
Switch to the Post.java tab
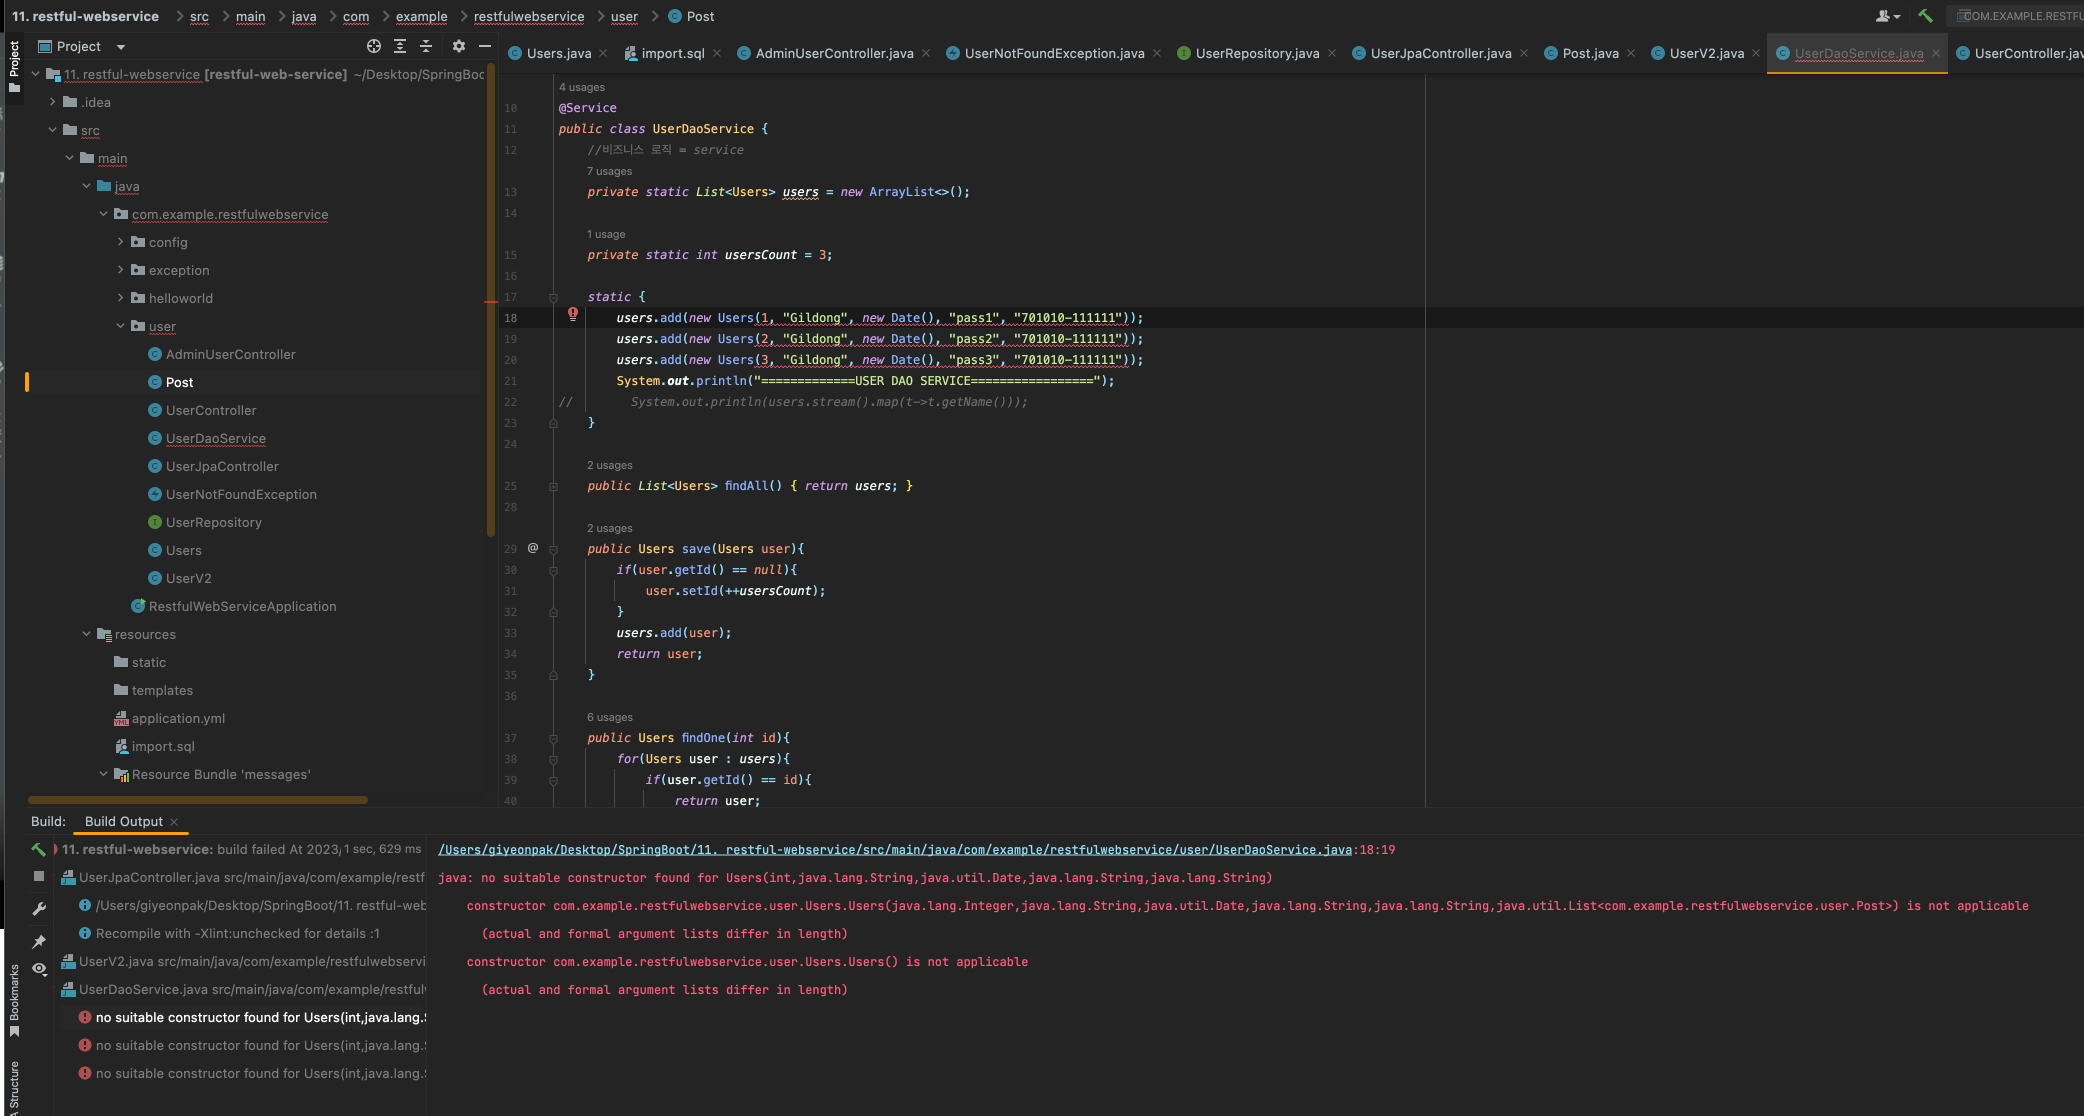pyautogui.click(x=1590, y=53)
